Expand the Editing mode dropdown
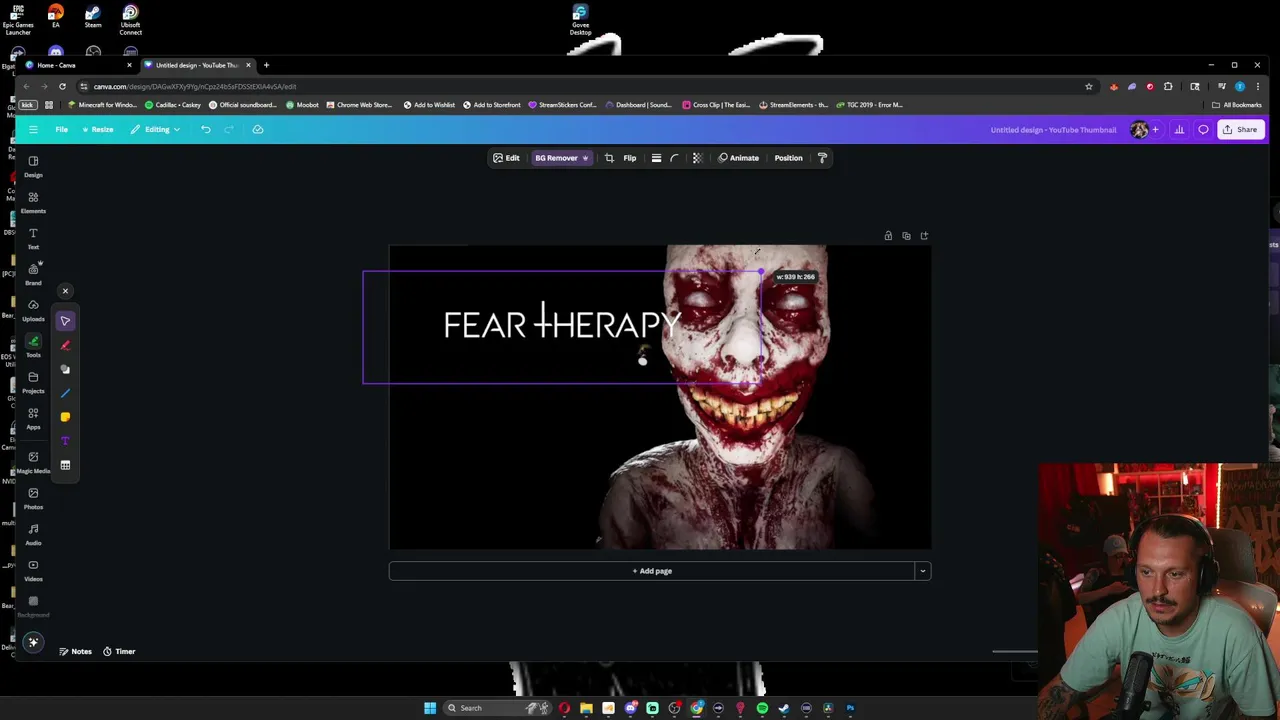The image size is (1280, 720). coord(155,129)
